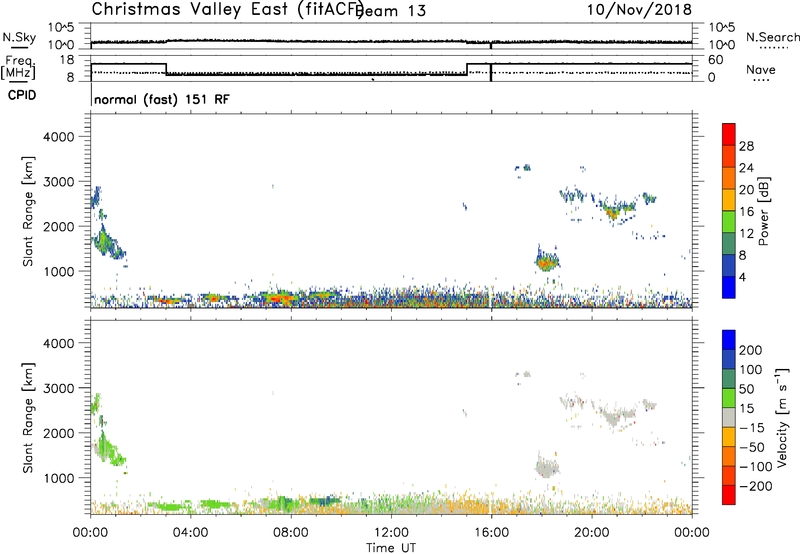Click the 'Freq. [MHz]' axis label
The width and height of the screenshot is (800, 554).
pos(18,68)
